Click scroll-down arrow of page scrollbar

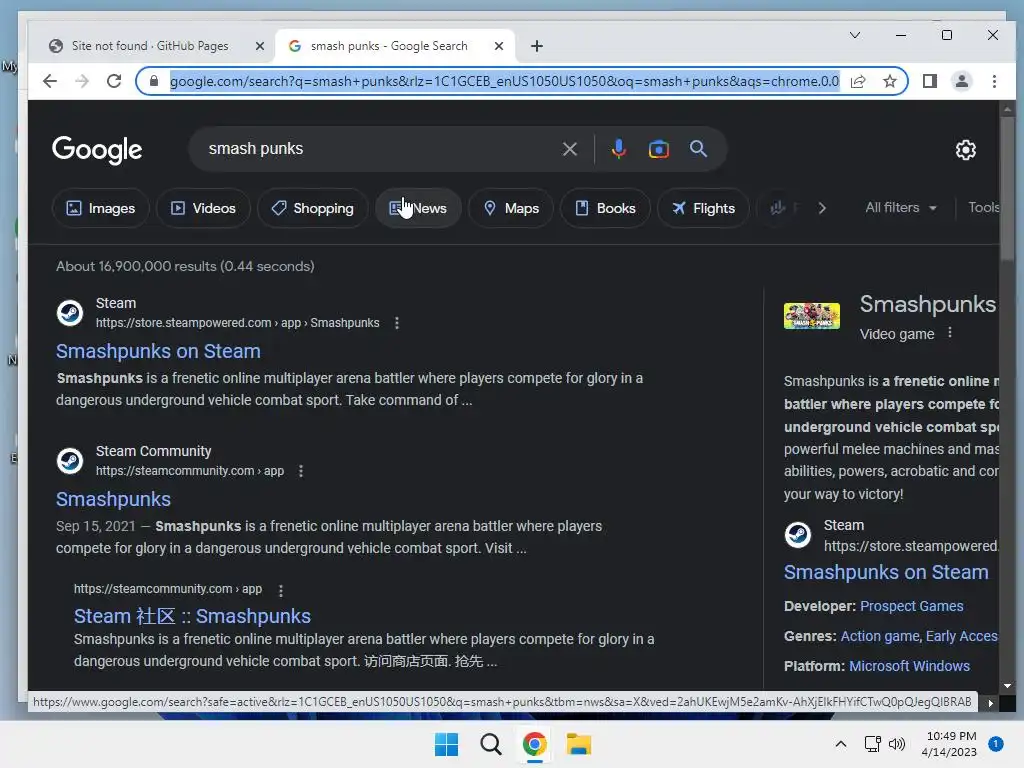[x=1007, y=686]
